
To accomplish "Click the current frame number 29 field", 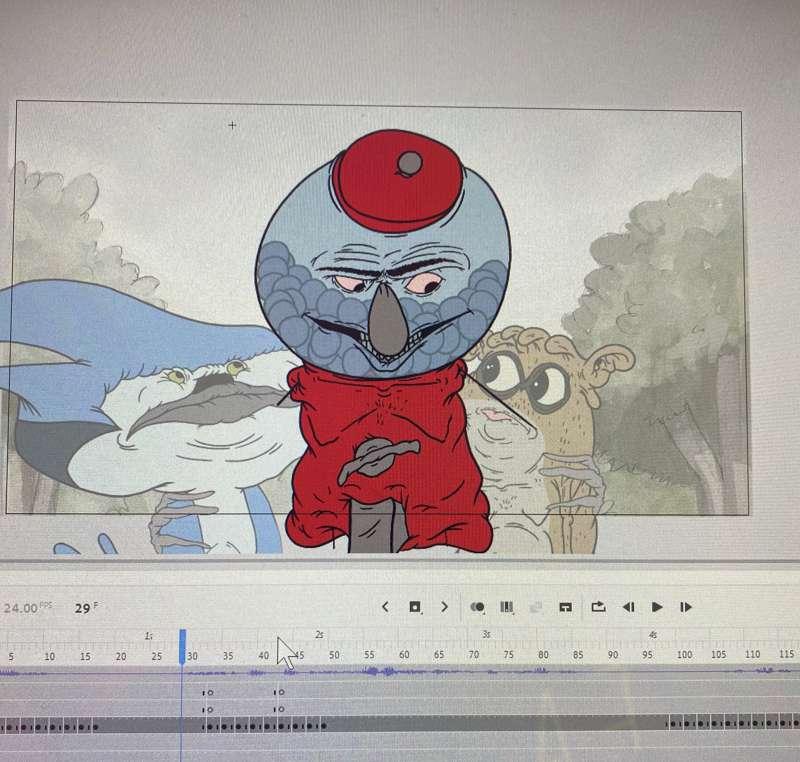I will pyautogui.click(x=83, y=608).
